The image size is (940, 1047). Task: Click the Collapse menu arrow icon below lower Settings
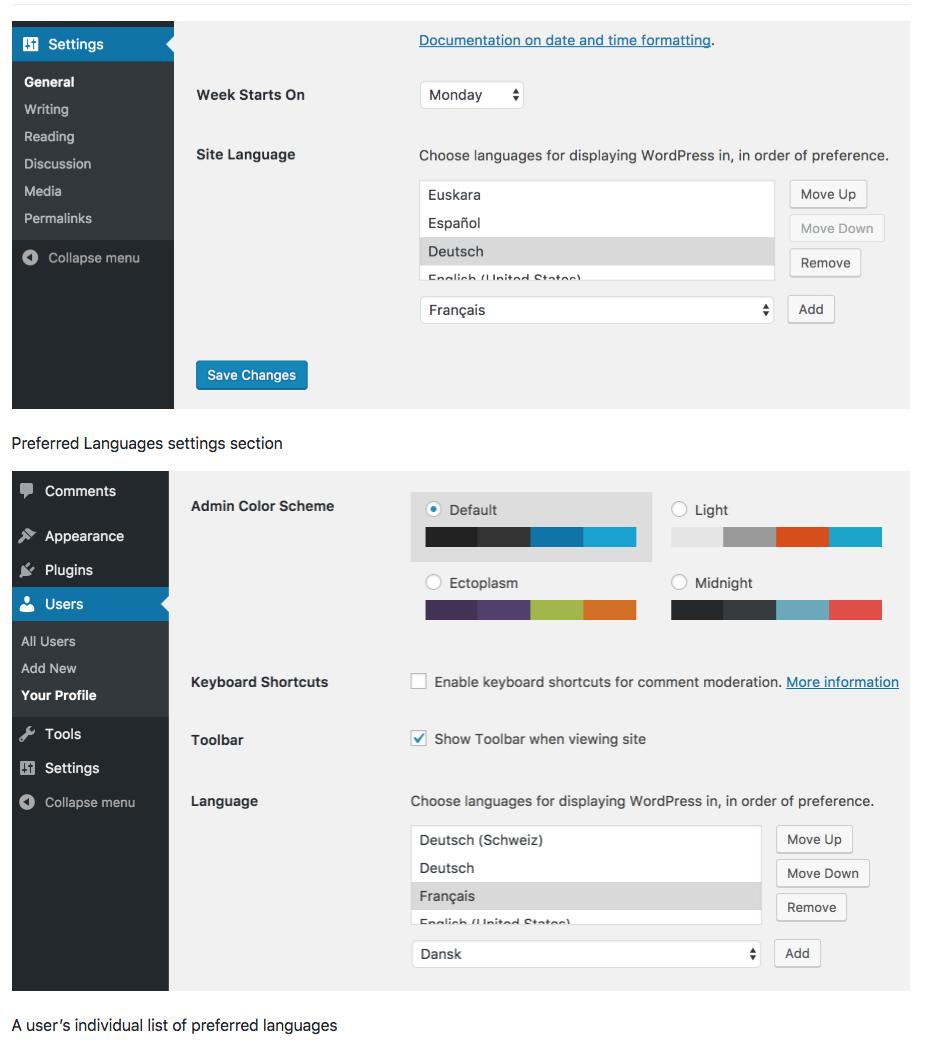coord(27,802)
